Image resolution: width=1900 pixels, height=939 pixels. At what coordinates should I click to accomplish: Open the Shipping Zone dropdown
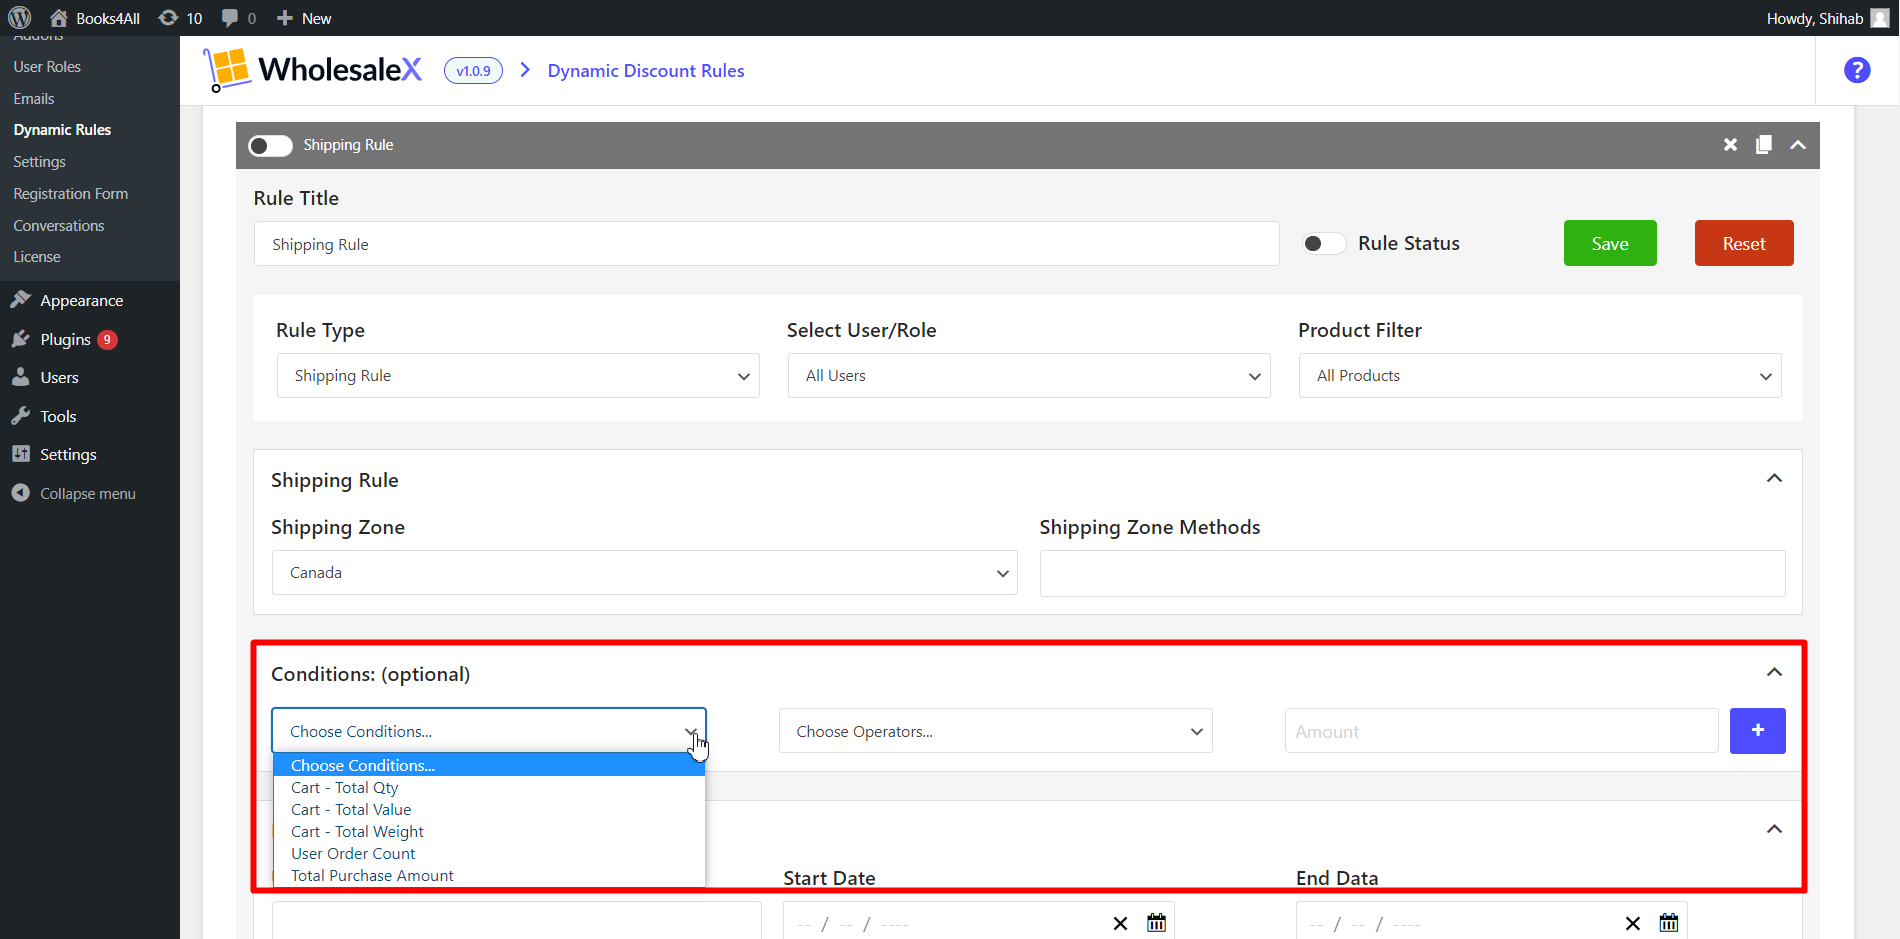pos(644,573)
